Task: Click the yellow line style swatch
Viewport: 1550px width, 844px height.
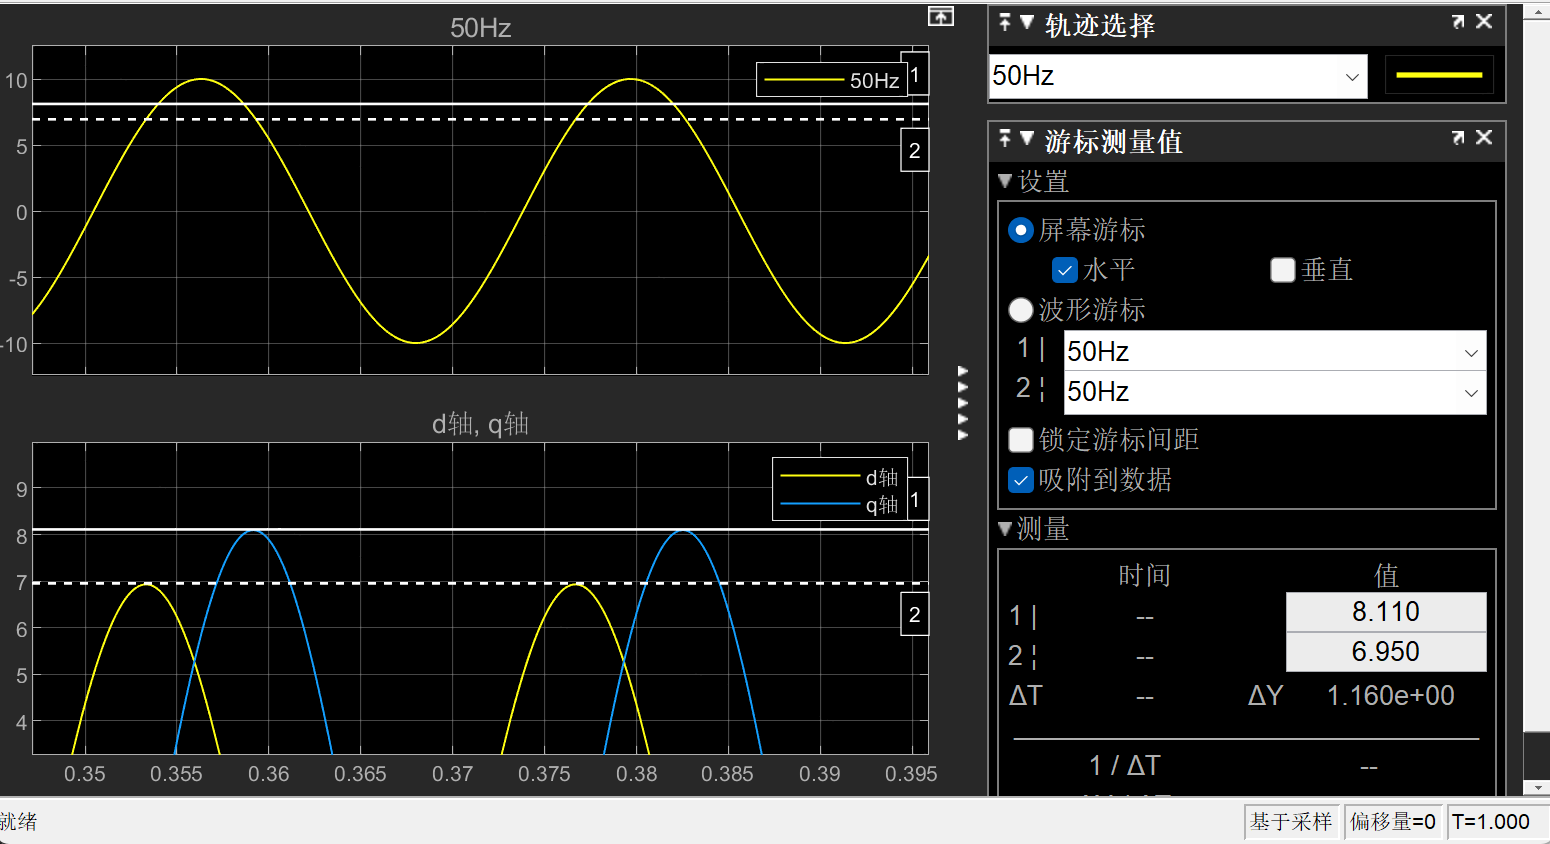Action: coord(1439,75)
